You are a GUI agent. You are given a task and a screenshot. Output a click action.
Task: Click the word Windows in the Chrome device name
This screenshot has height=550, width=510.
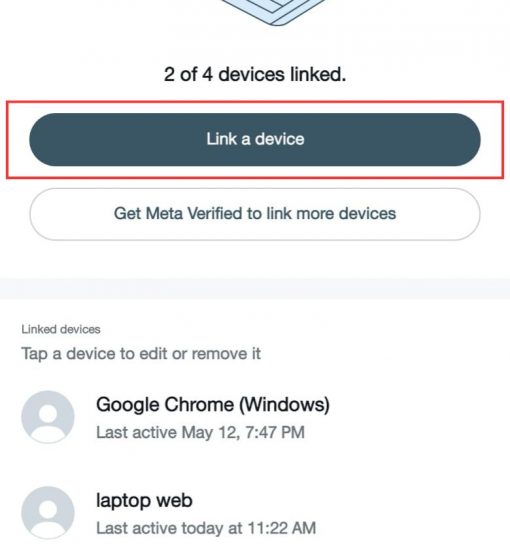[284, 404]
